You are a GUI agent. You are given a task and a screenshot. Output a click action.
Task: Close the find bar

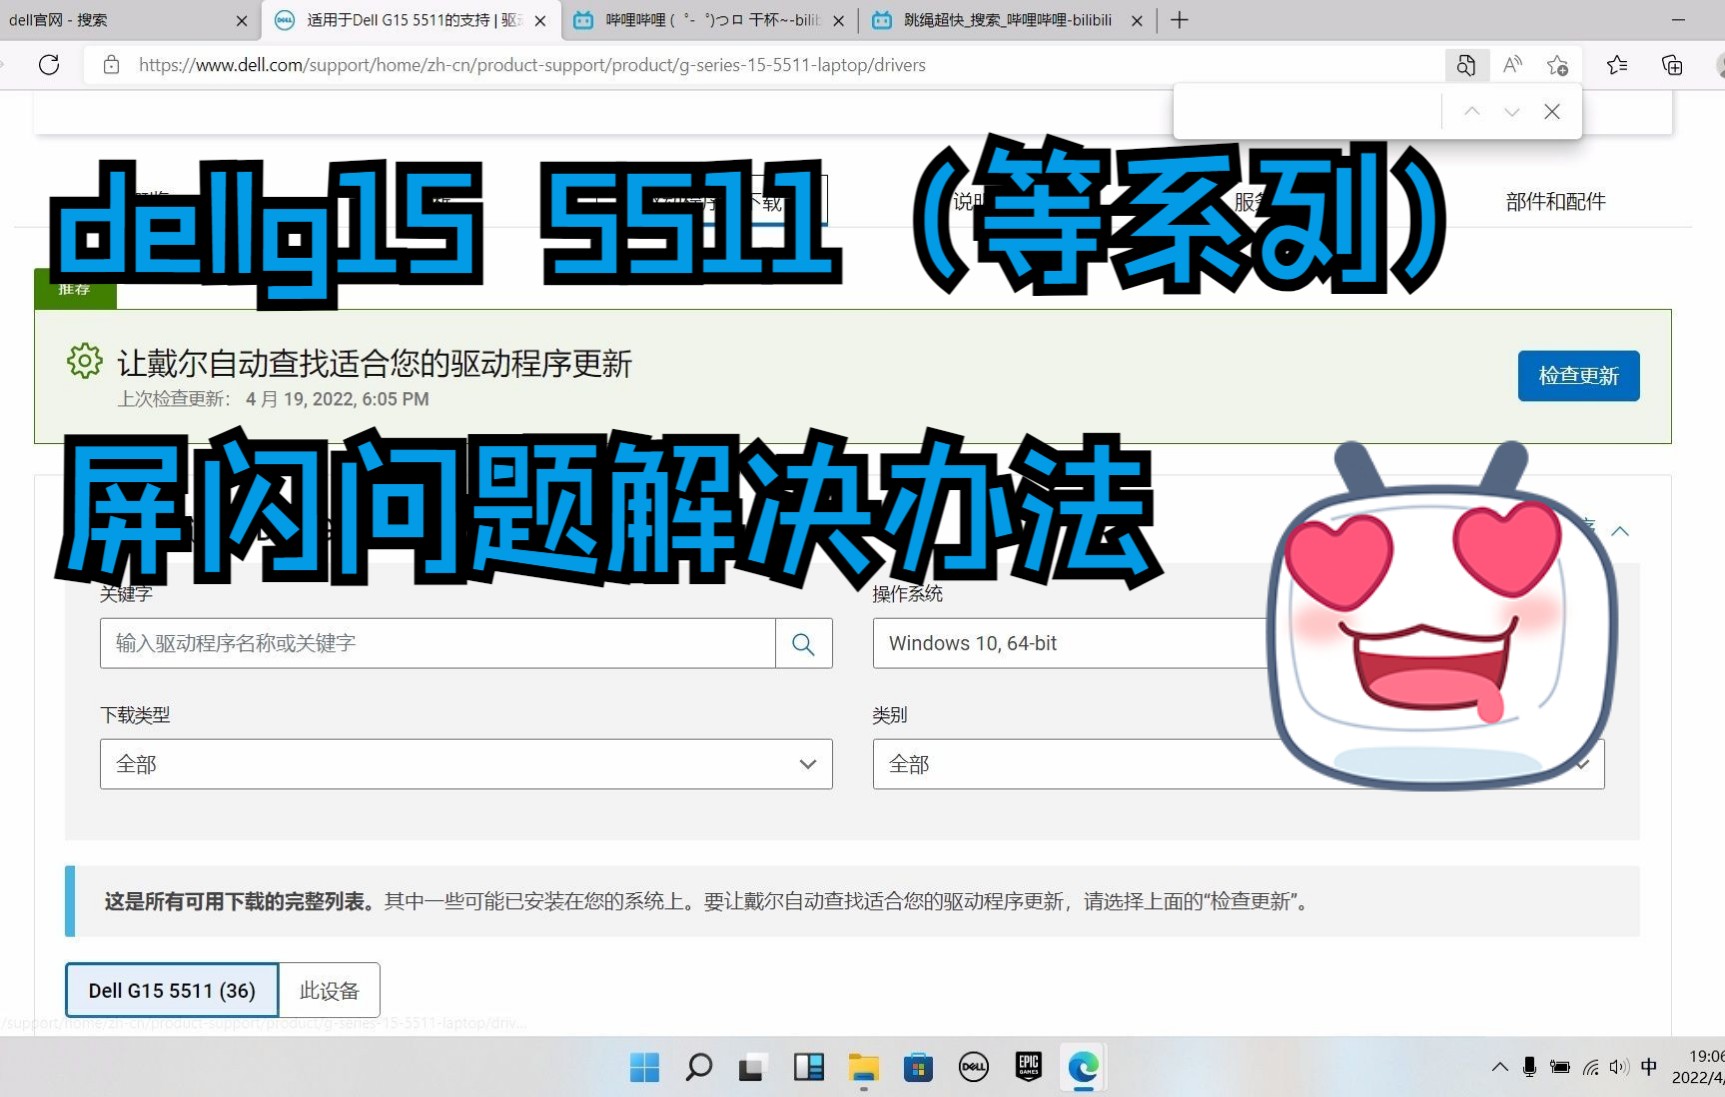click(x=1552, y=111)
